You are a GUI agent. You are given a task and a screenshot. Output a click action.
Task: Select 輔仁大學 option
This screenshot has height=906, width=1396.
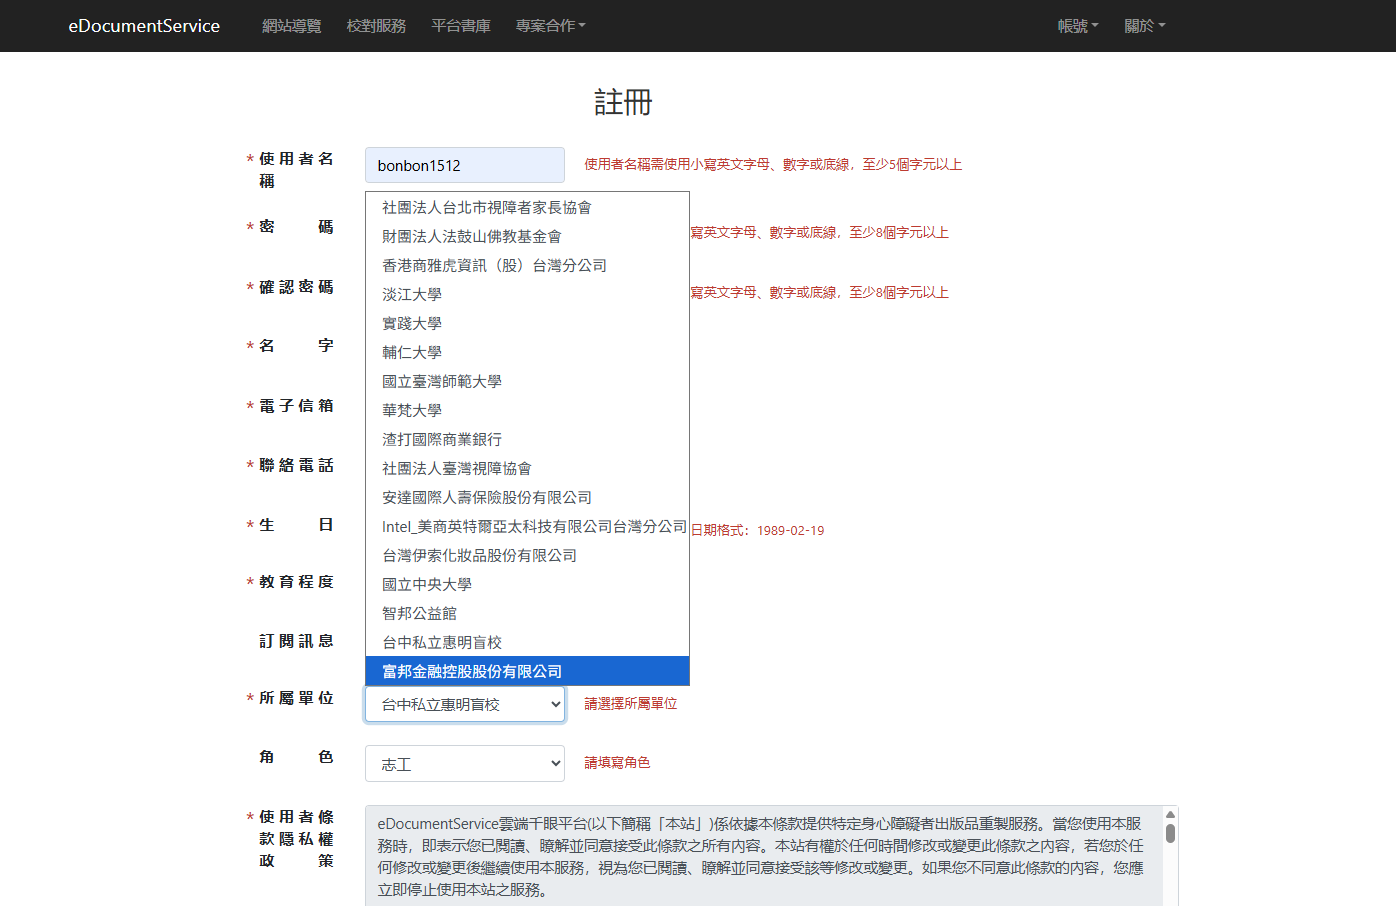pyautogui.click(x=527, y=352)
